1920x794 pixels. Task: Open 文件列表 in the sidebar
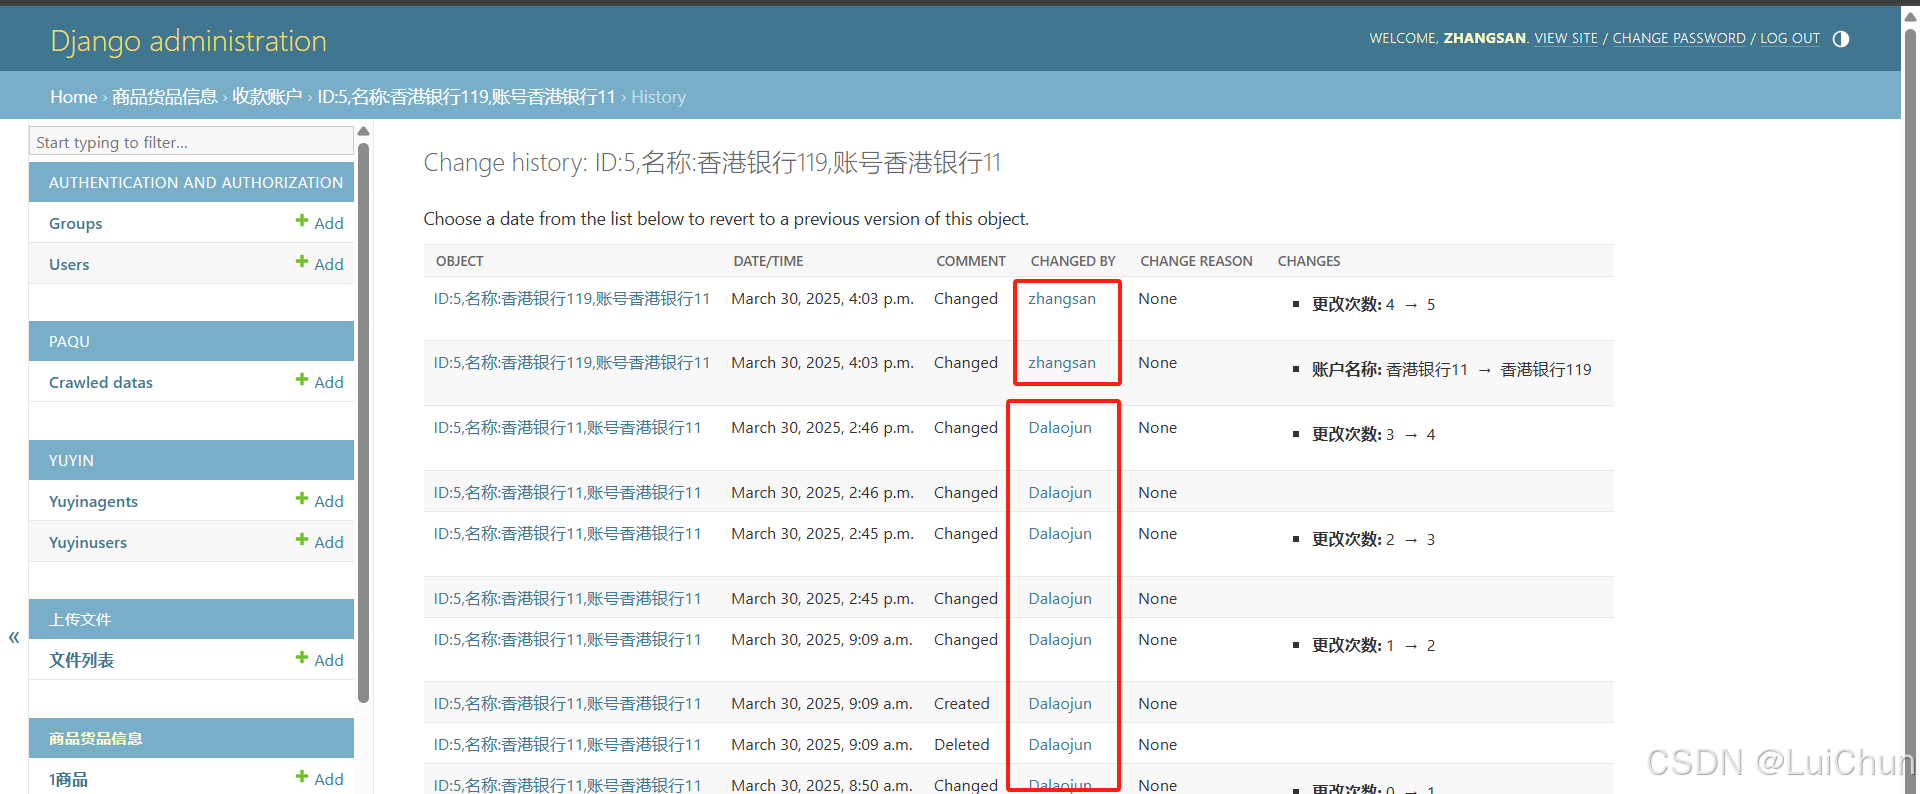(82, 660)
